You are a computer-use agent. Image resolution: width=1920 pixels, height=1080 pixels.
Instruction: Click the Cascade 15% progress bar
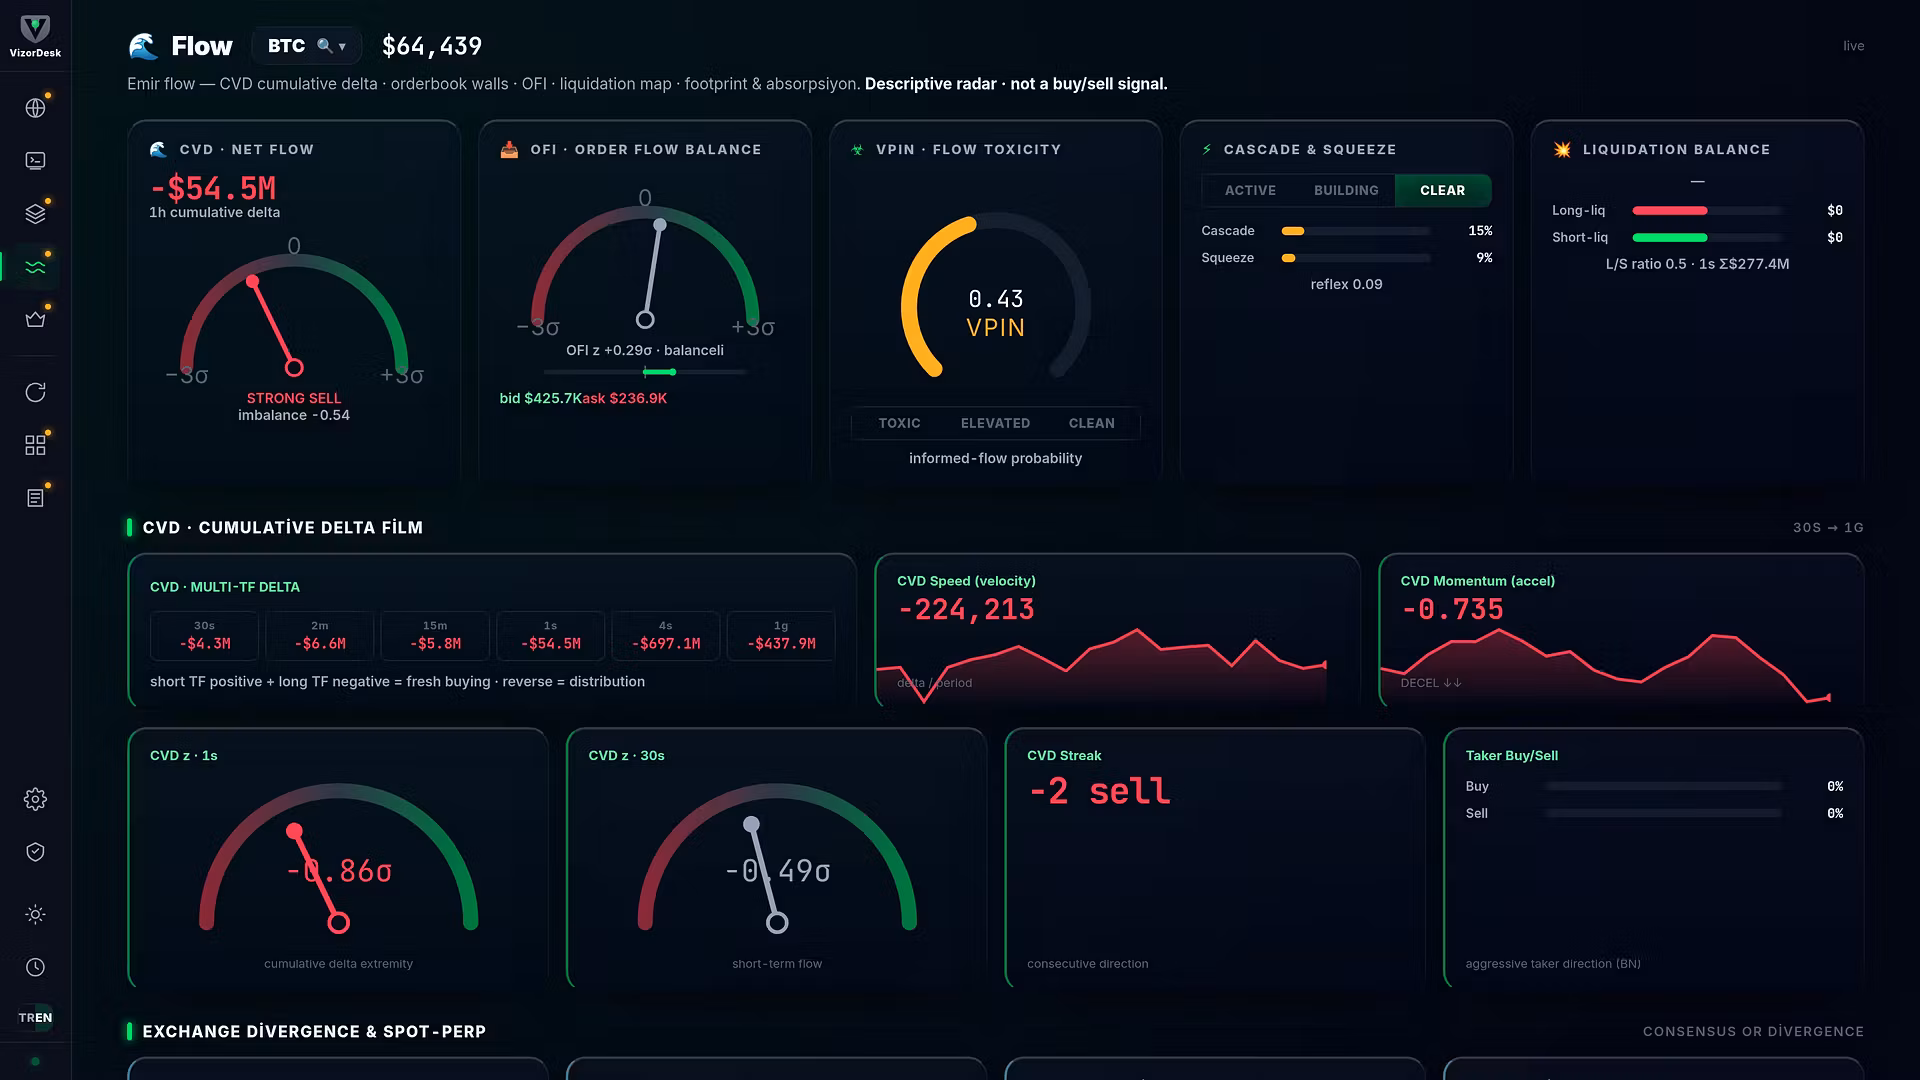(x=1356, y=231)
